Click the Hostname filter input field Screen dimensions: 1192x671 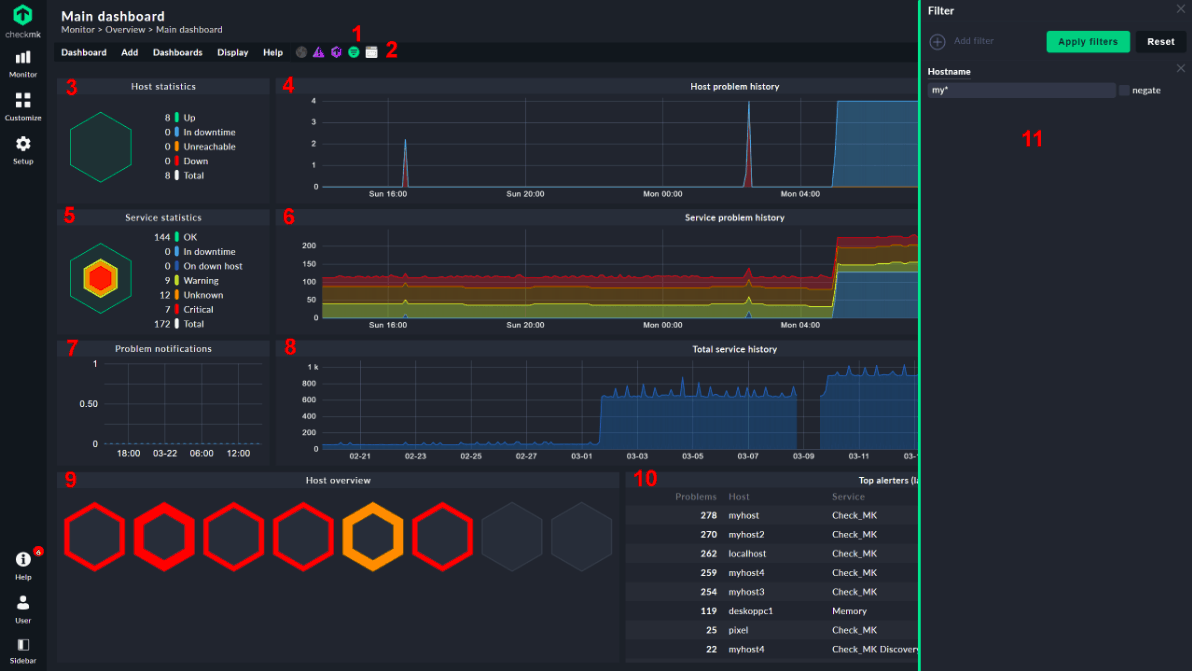(x=1022, y=90)
